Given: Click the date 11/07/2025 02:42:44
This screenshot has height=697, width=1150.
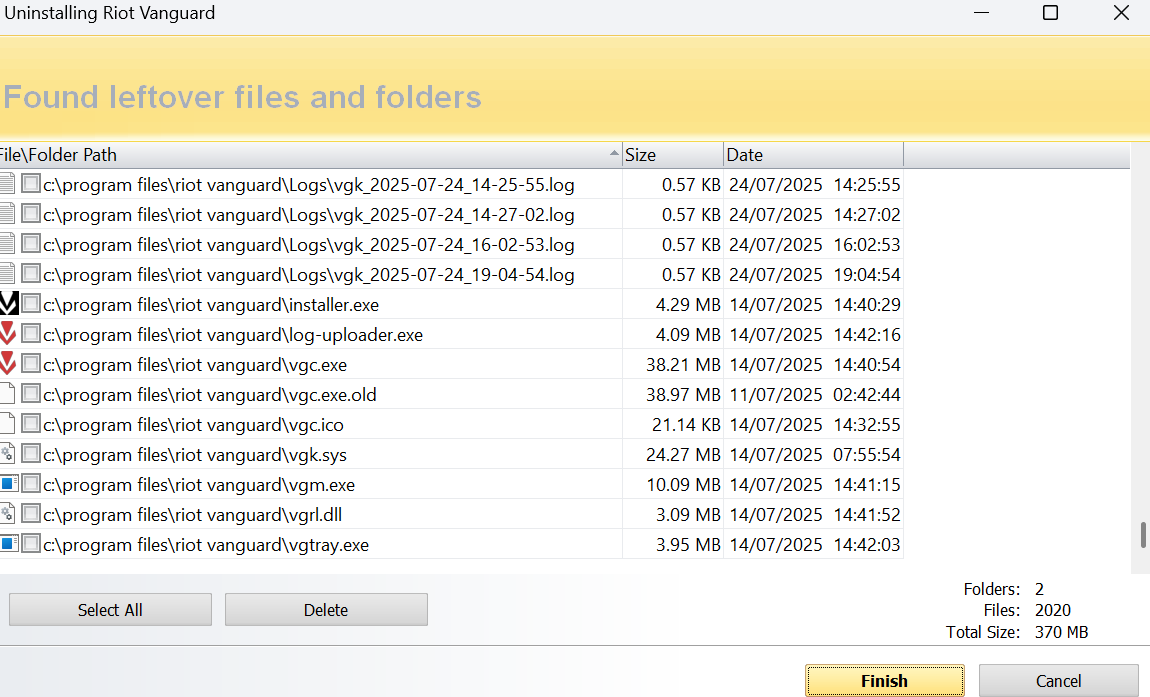Looking at the screenshot, I should [815, 395].
